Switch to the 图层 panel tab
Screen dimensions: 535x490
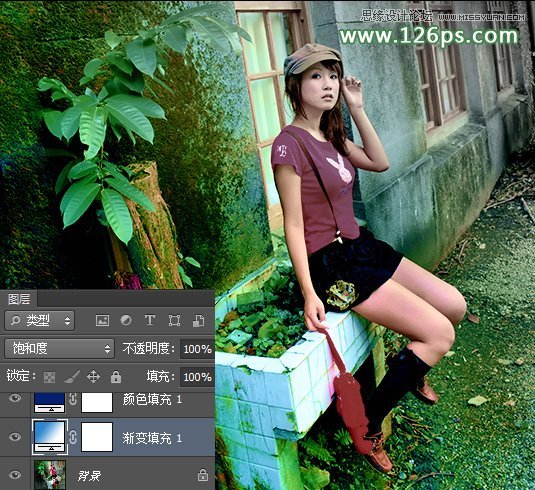(x=19, y=299)
